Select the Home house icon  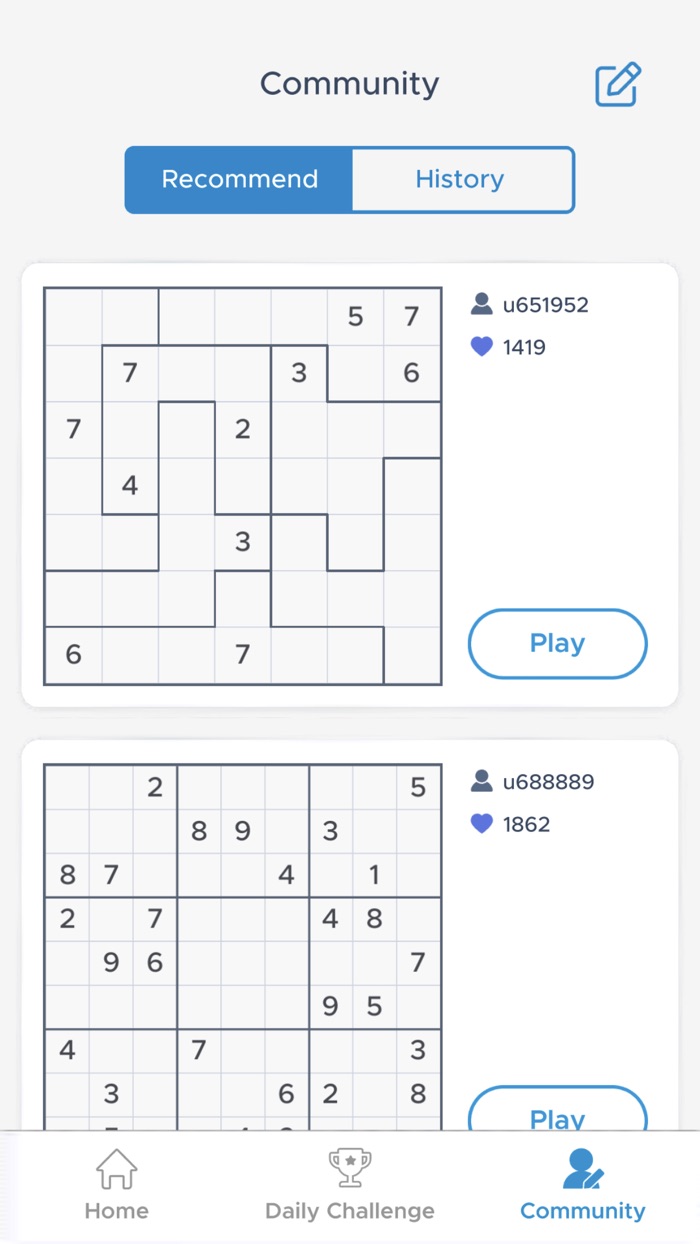click(116, 1167)
